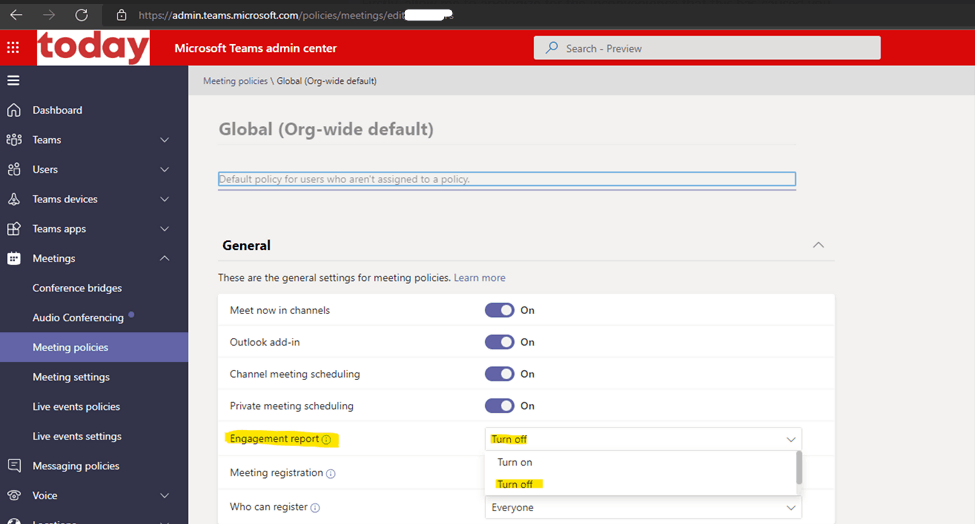Screen dimensions: 975x524
Task: Click the Teams apps icon
Action: coord(14,229)
